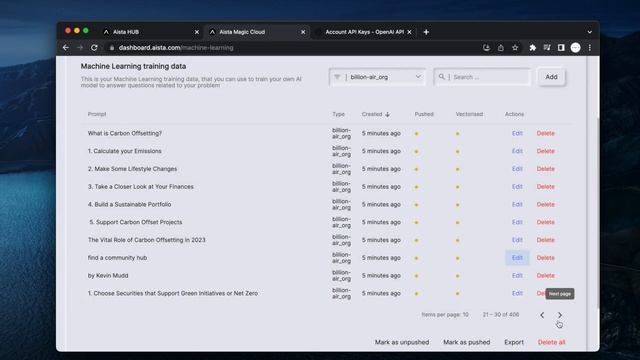Open the browser side panel icon
The height and width of the screenshot is (360, 640).
561,48
